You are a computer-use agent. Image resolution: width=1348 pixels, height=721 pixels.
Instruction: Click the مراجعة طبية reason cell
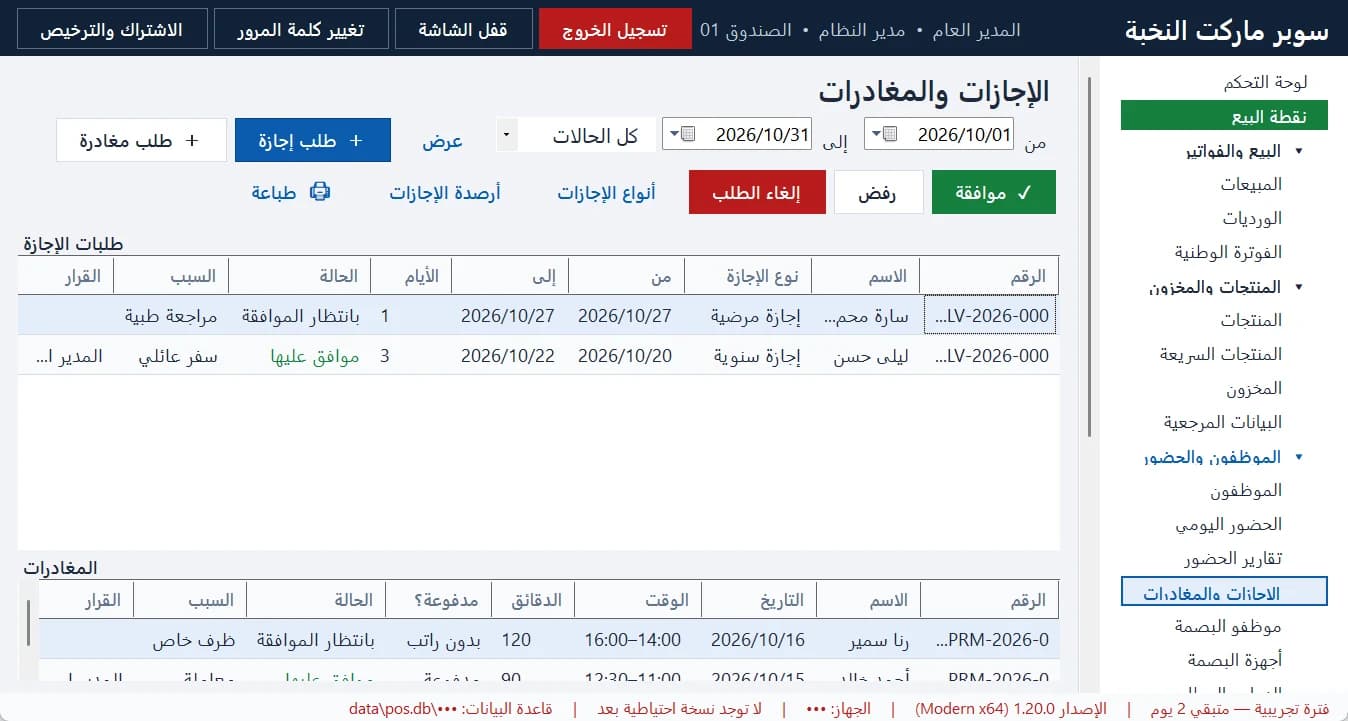point(171,316)
